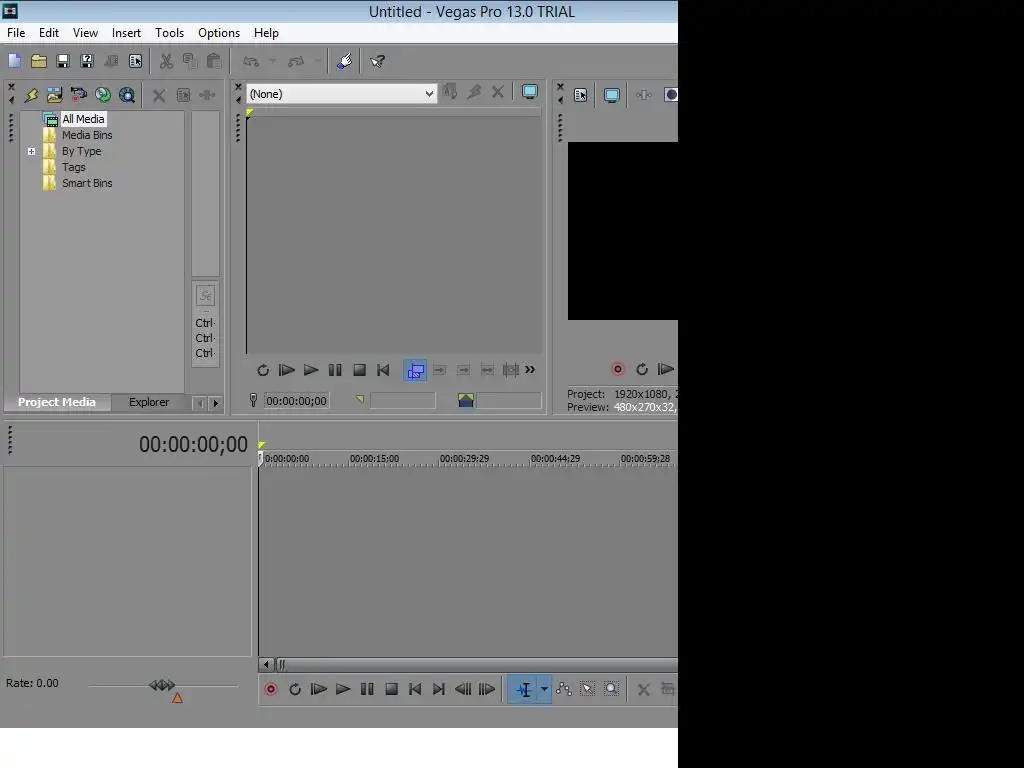
Task: Click timeline ruler at 00:00:15:00
Action: [x=374, y=458]
